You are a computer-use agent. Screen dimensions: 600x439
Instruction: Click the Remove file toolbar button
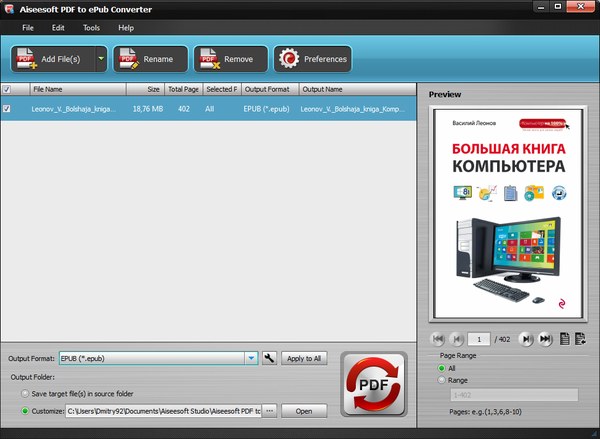point(230,59)
